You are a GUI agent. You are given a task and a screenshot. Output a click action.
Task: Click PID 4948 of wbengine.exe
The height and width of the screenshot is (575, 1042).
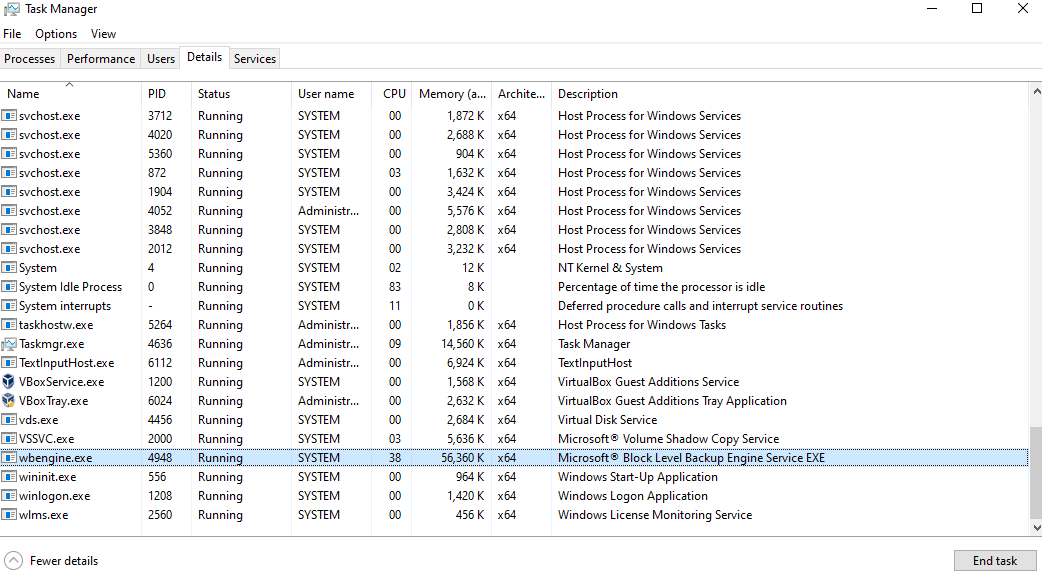click(160, 458)
